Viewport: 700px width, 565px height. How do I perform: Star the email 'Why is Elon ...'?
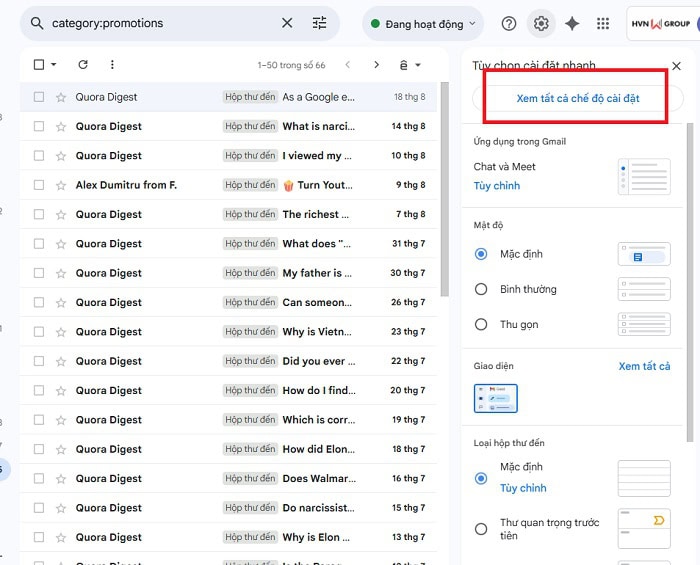(61, 537)
